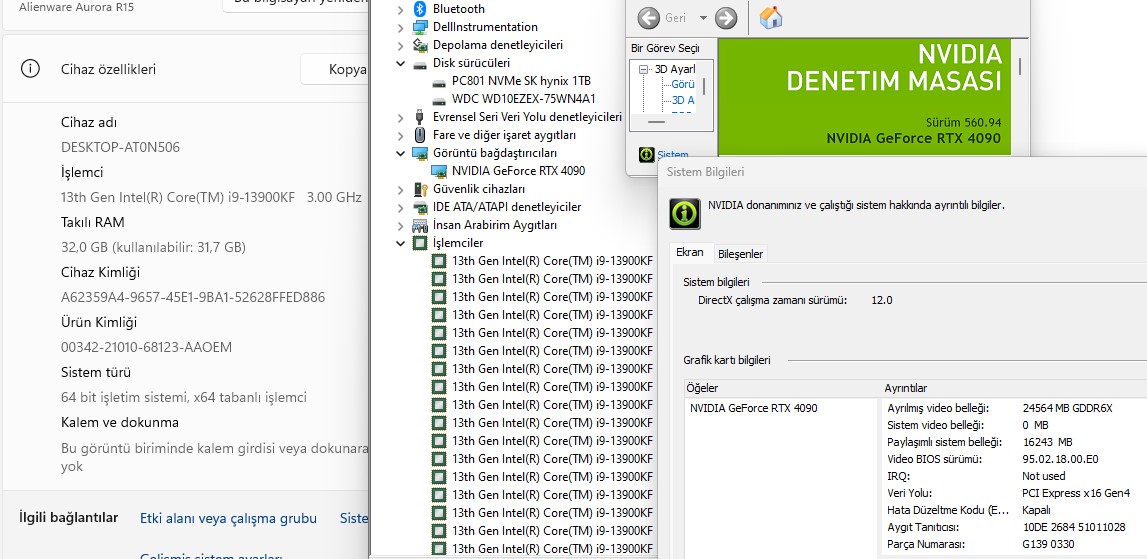
Task: Click Ayrılmış video belleği value 24564 MB GDDR6X
Action: [x=1067, y=408]
